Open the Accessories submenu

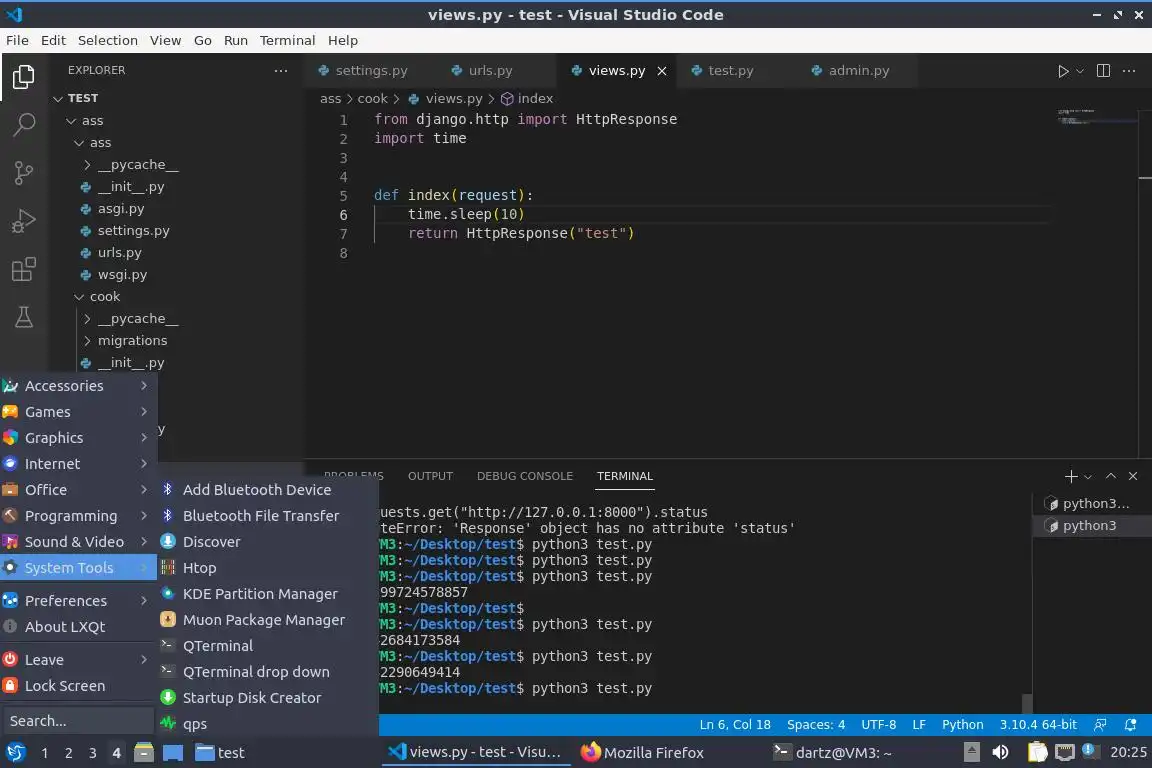pos(77,386)
